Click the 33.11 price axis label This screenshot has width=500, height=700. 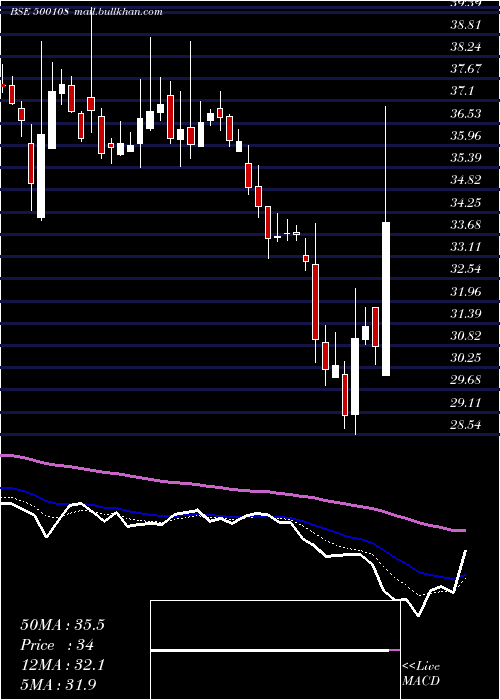tap(466, 247)
